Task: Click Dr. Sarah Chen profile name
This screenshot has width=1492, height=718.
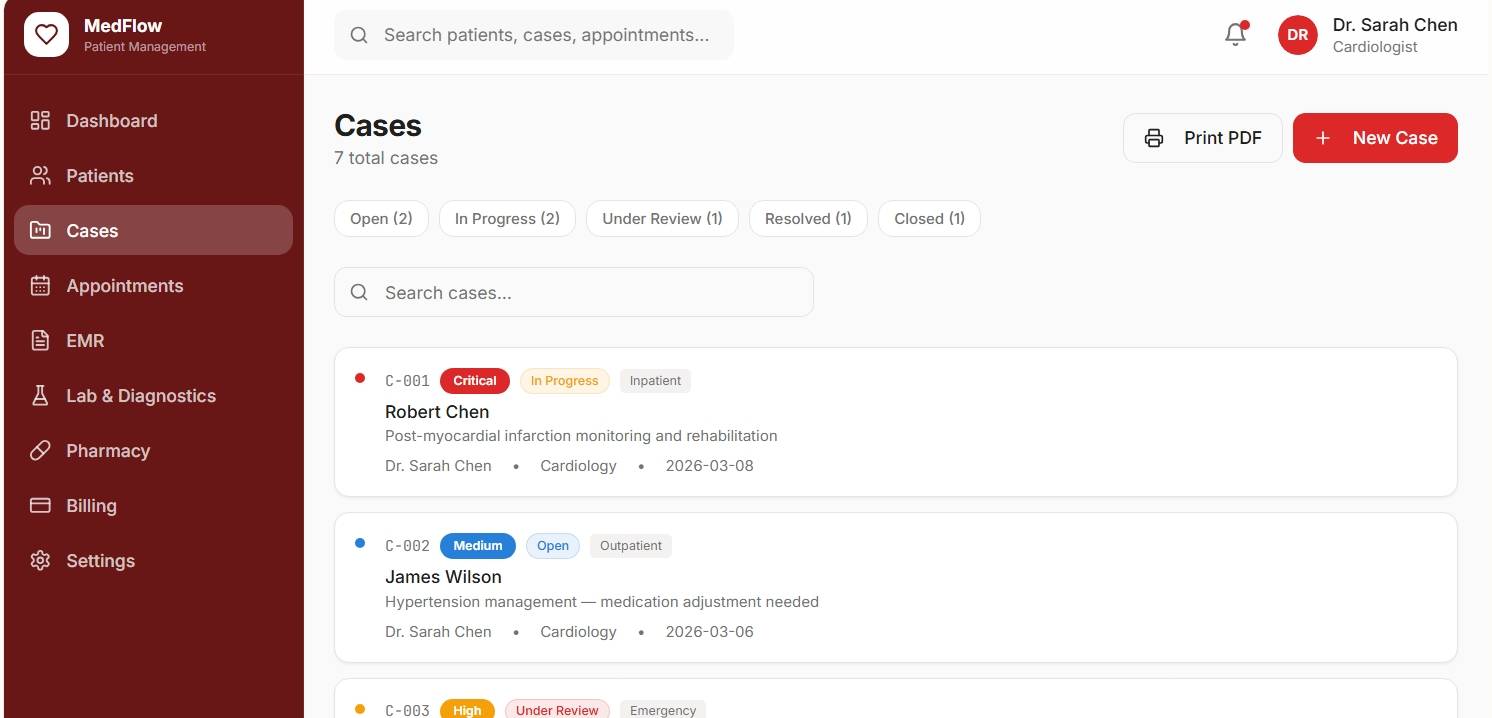Action: pyautogui.click(x=1395, y=25)
